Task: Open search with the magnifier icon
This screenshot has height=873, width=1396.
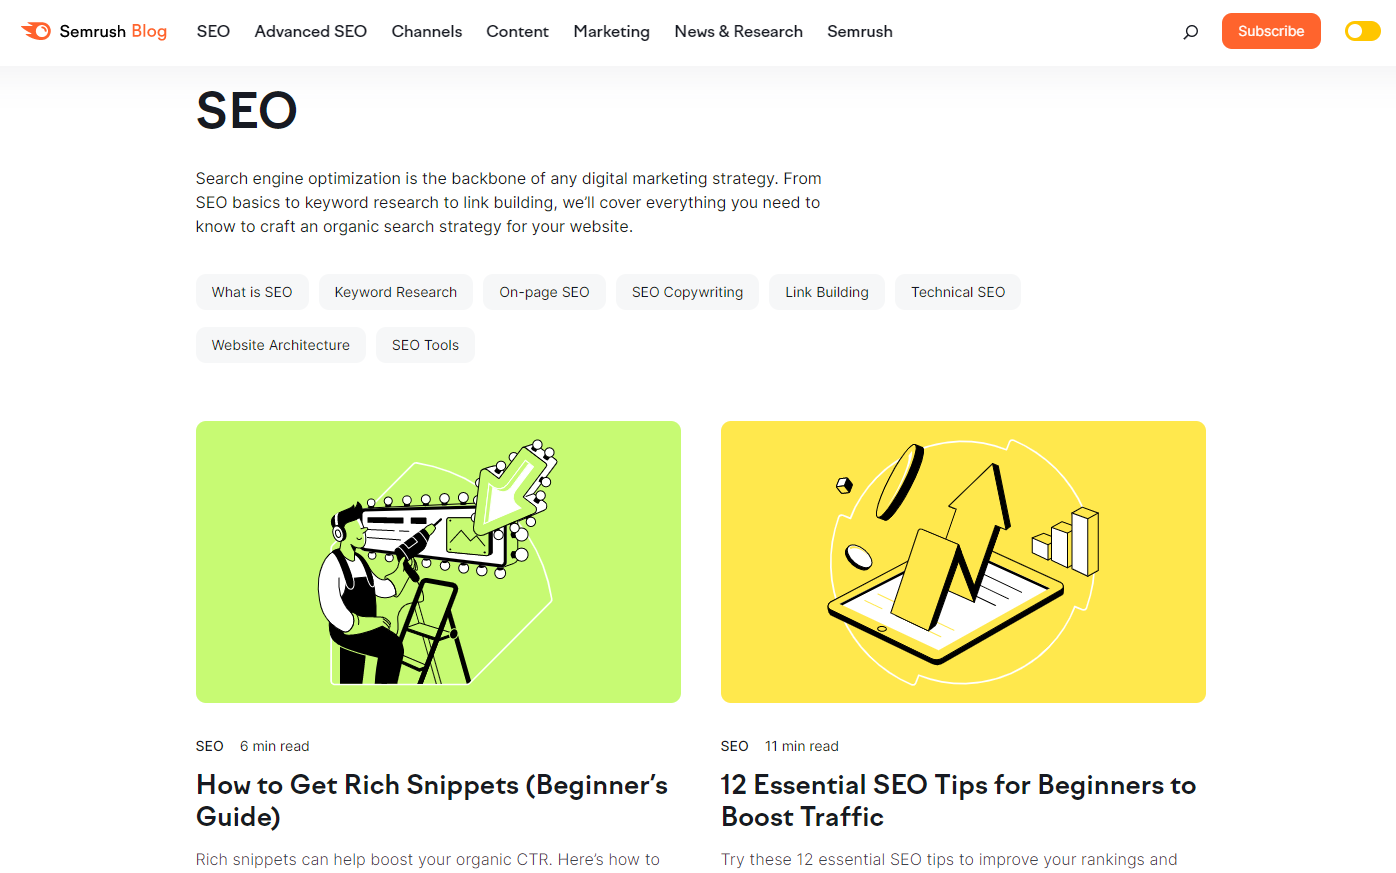Action: (1190, 32)
